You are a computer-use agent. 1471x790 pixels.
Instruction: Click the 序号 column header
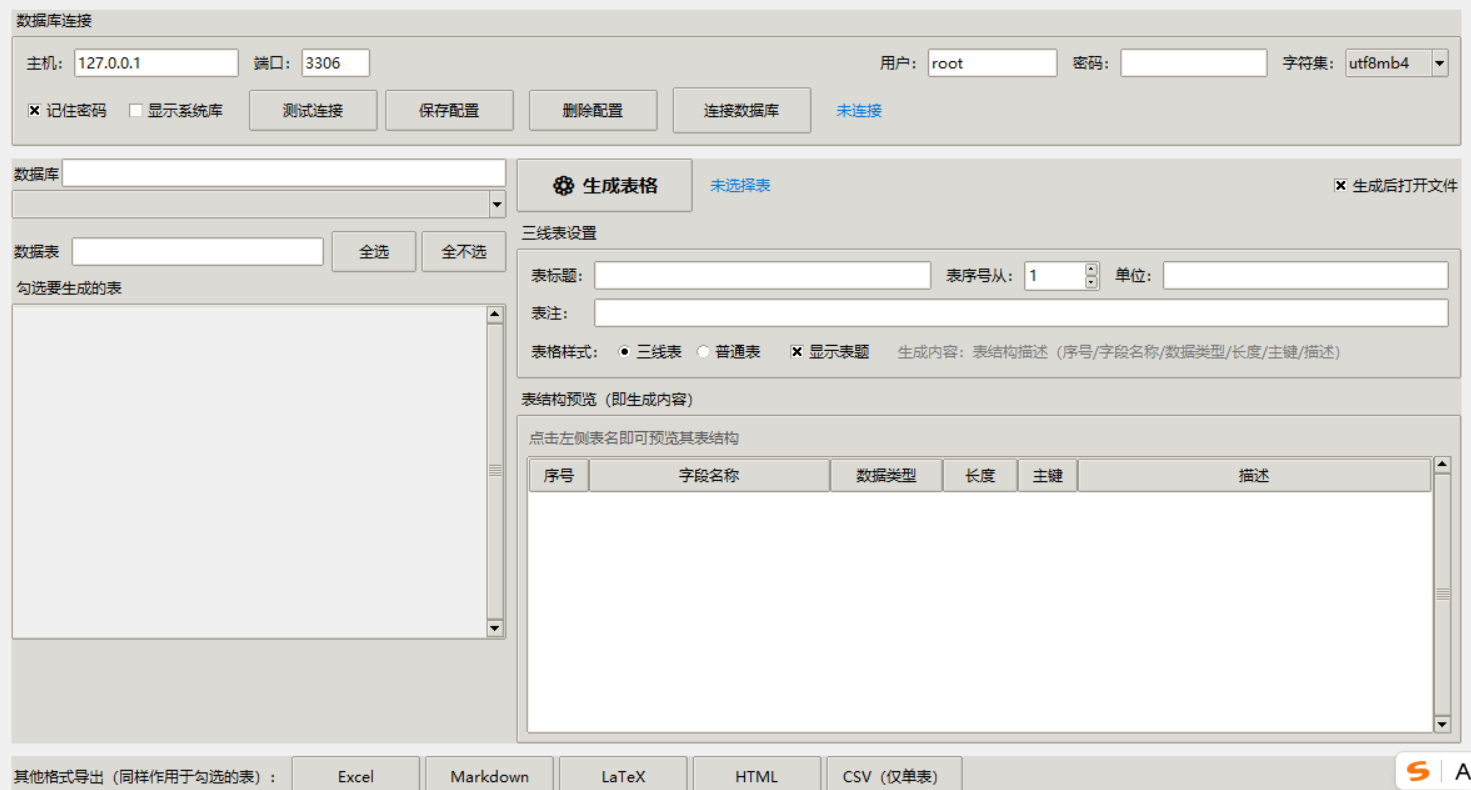[559, 476]
